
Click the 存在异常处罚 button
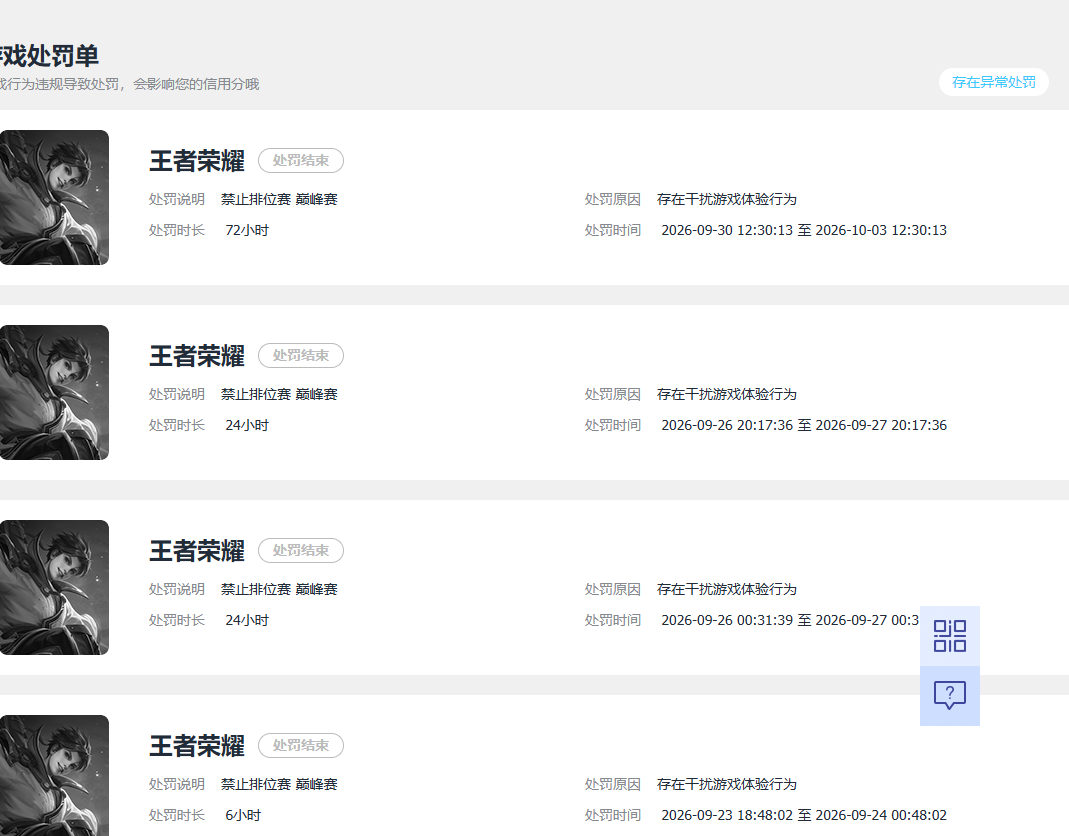[993, 83]
